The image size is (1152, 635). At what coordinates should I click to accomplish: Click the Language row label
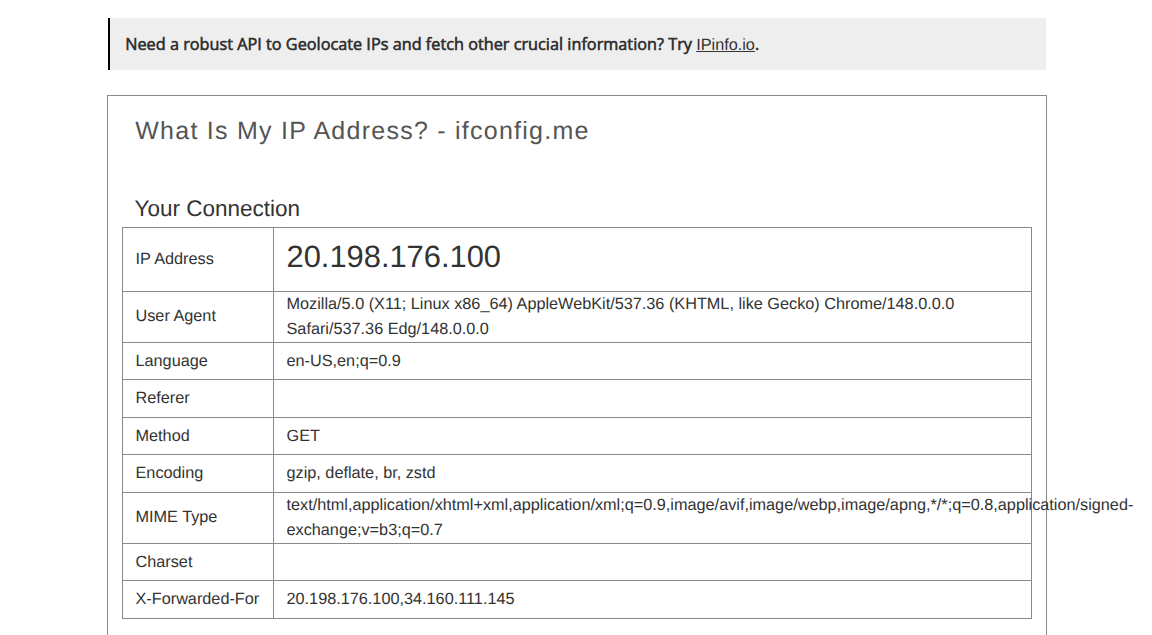171,361
